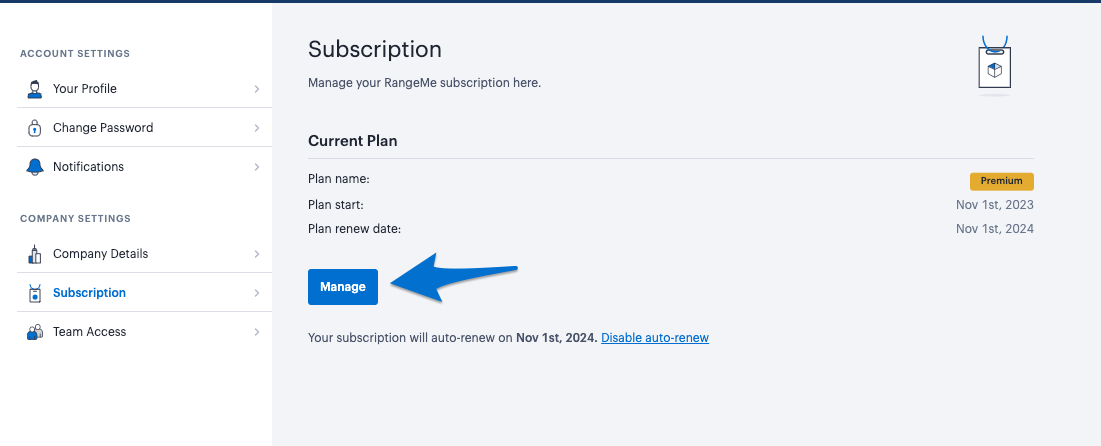1101x446 pixels.
Task: Click the Notifications bell icon
Action: tap(34, 166)
